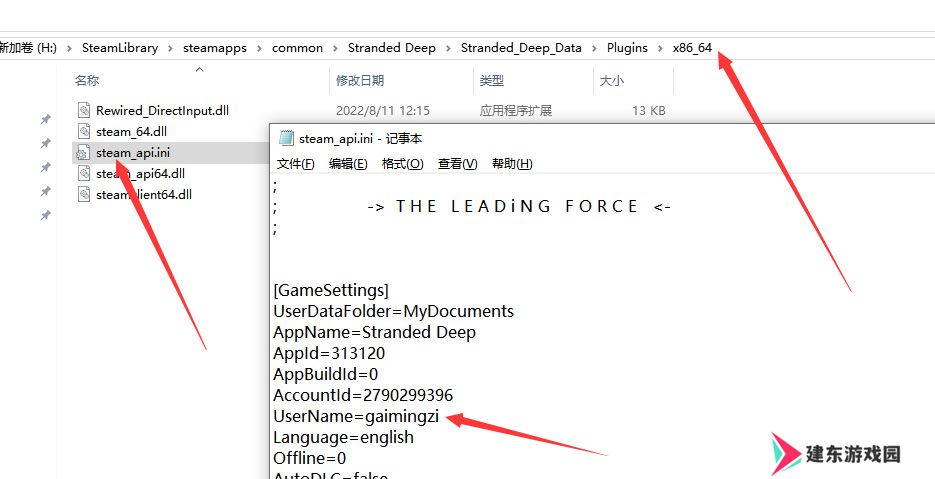935x479 pixels.
Task: Navigate to Plugins in the breadcrumb path
Action: pos(627,48)
